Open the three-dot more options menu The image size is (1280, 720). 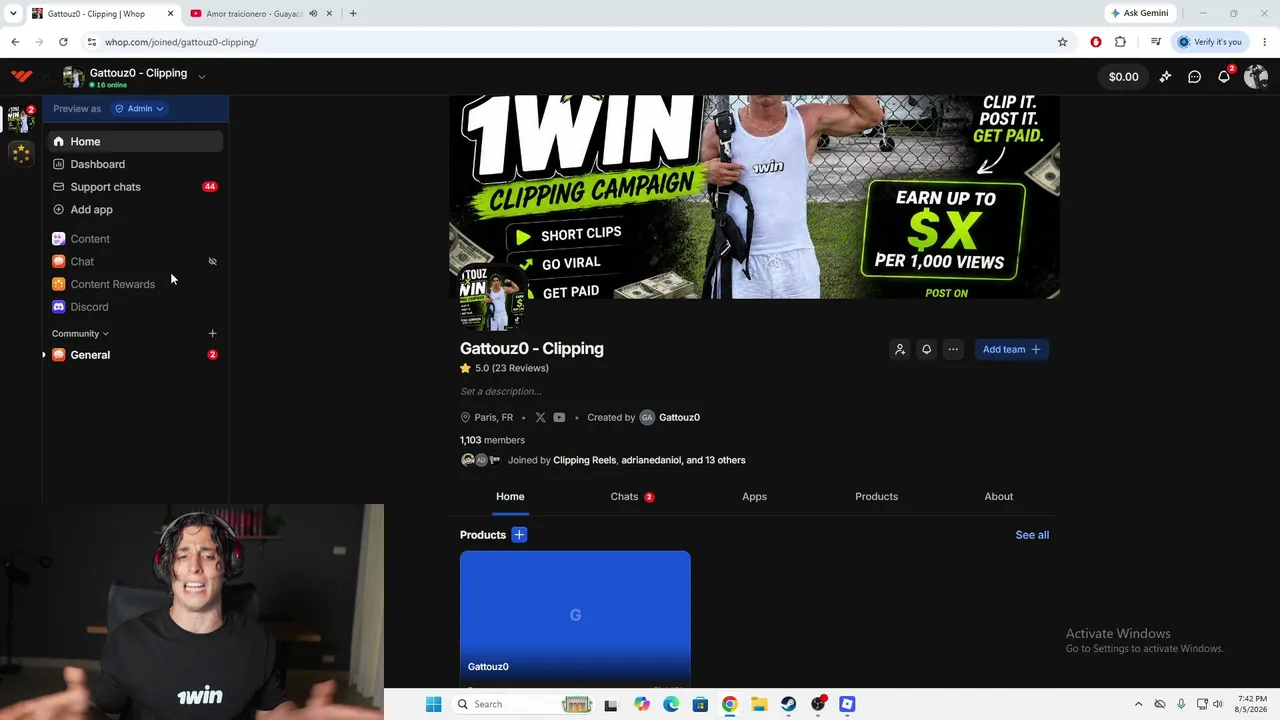tap(953, 350)
